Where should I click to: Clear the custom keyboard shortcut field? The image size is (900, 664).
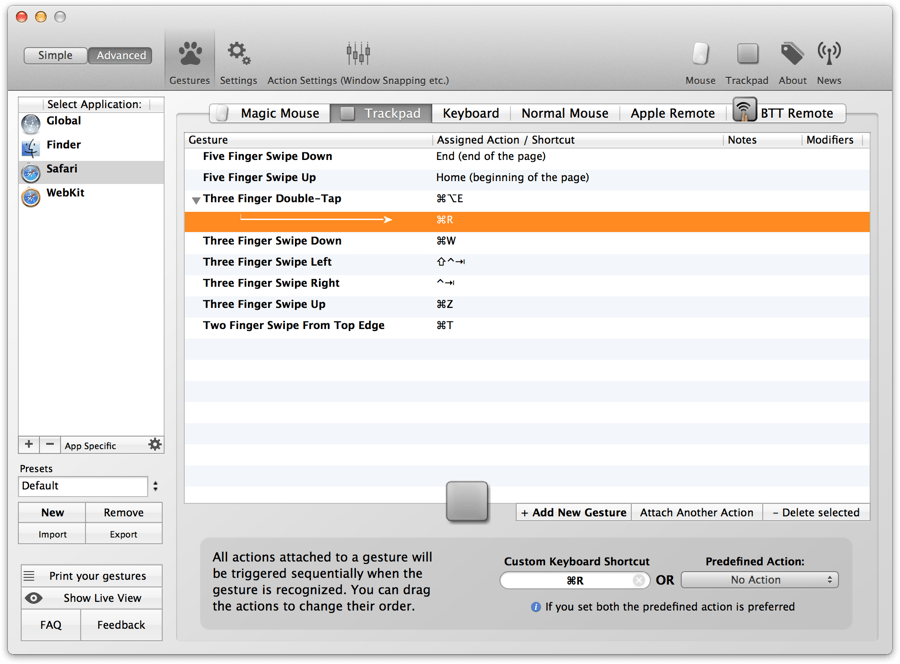tap(638, 580)
